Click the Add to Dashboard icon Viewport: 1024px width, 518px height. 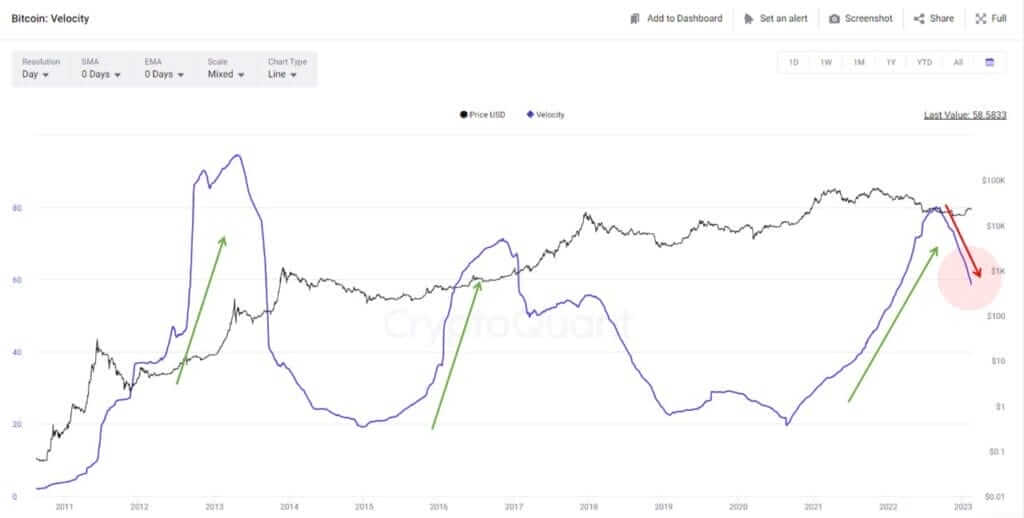(635, 18)
